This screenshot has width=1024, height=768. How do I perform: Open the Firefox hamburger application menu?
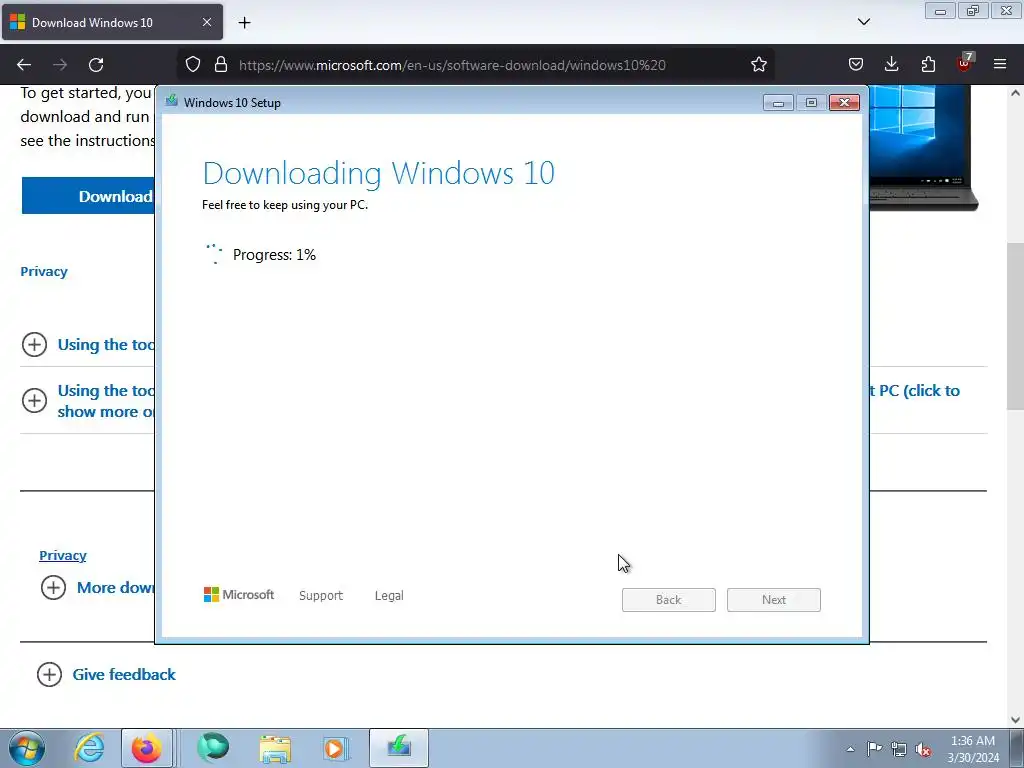pos(1000,64)
